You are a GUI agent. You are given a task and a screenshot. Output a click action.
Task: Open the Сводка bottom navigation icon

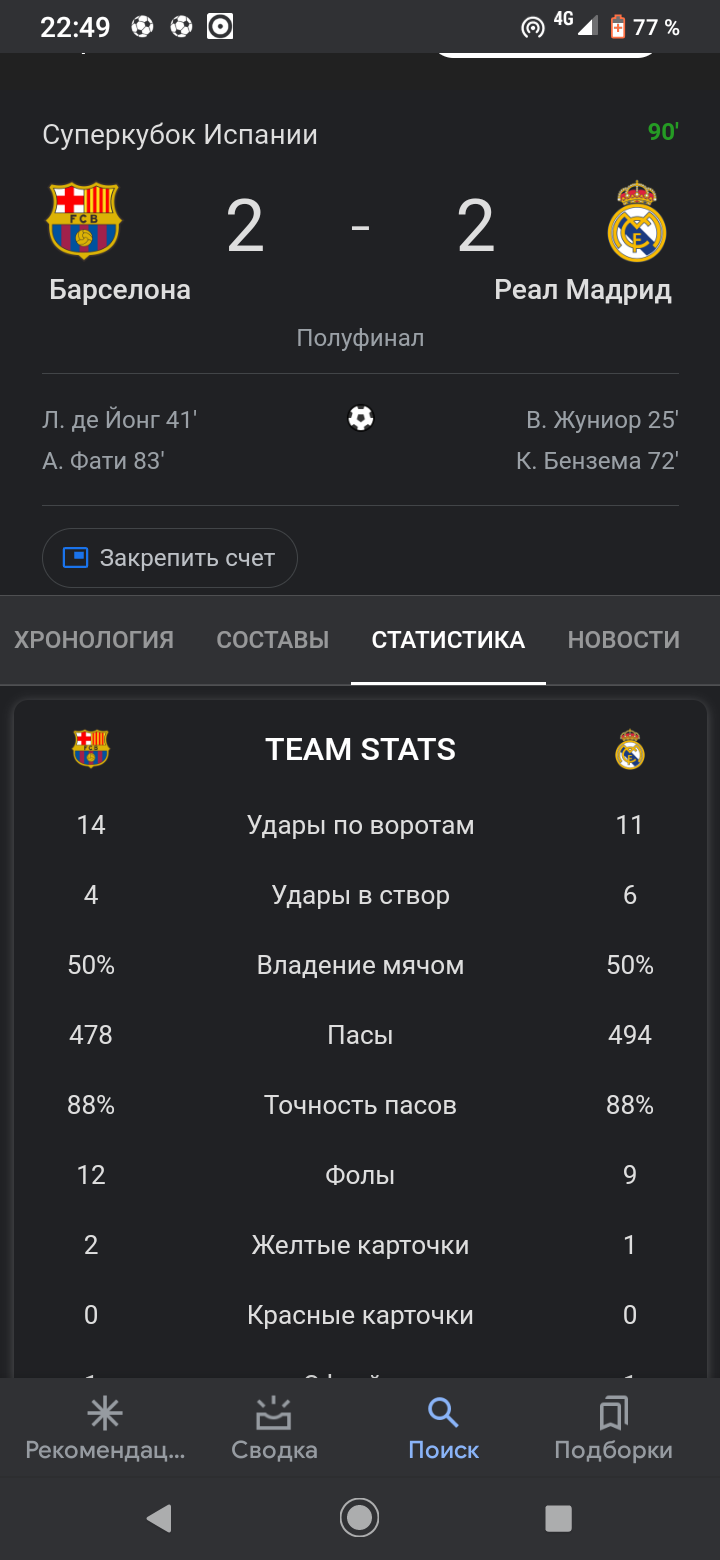pyautogui.click(x=274, y=1413)
